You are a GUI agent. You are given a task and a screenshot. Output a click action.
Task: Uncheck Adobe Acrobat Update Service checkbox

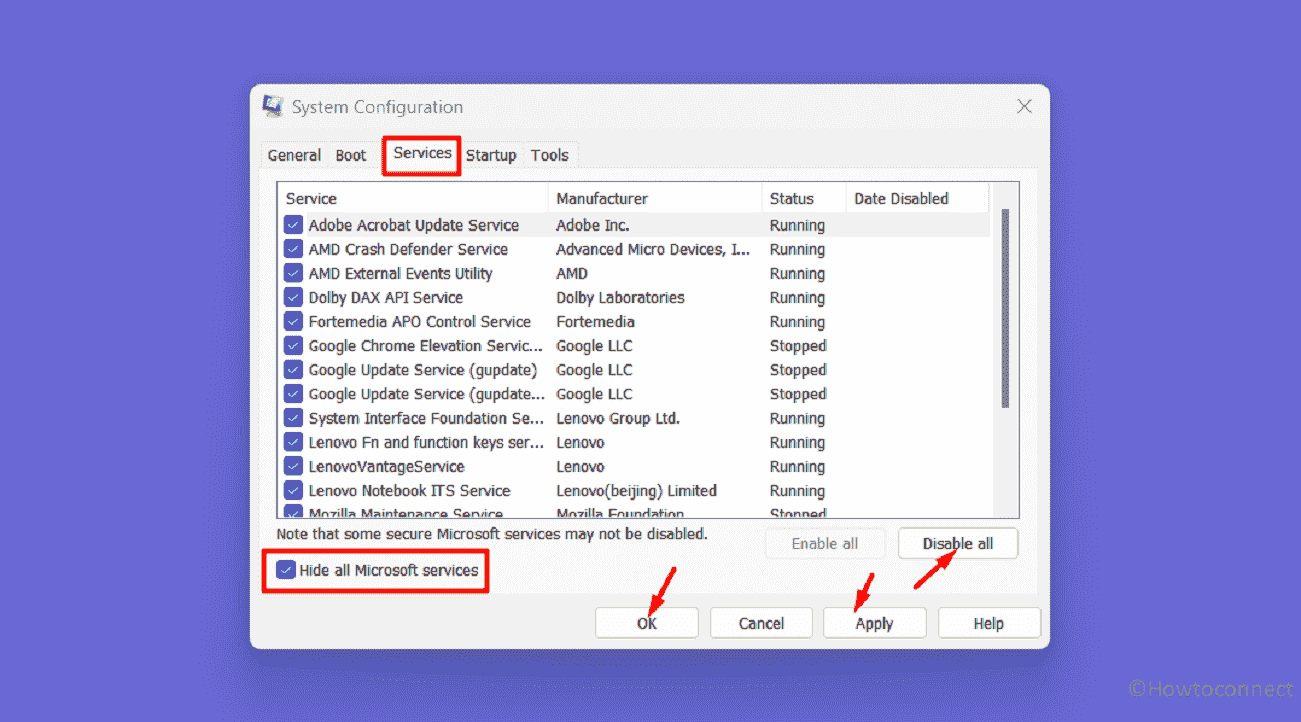(x=293, y=225)
